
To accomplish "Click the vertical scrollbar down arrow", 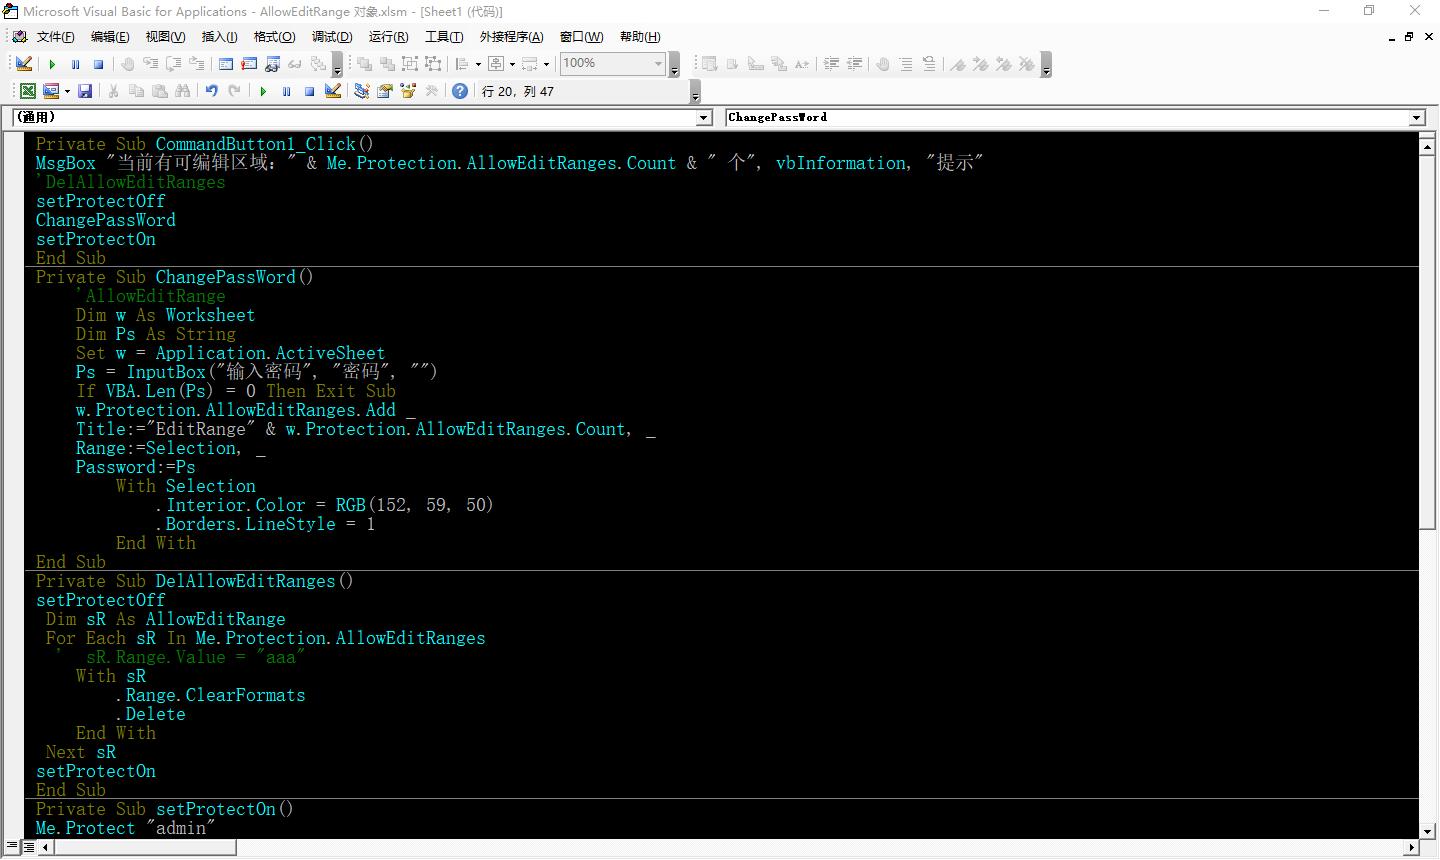I will (x=1427, y=831).
